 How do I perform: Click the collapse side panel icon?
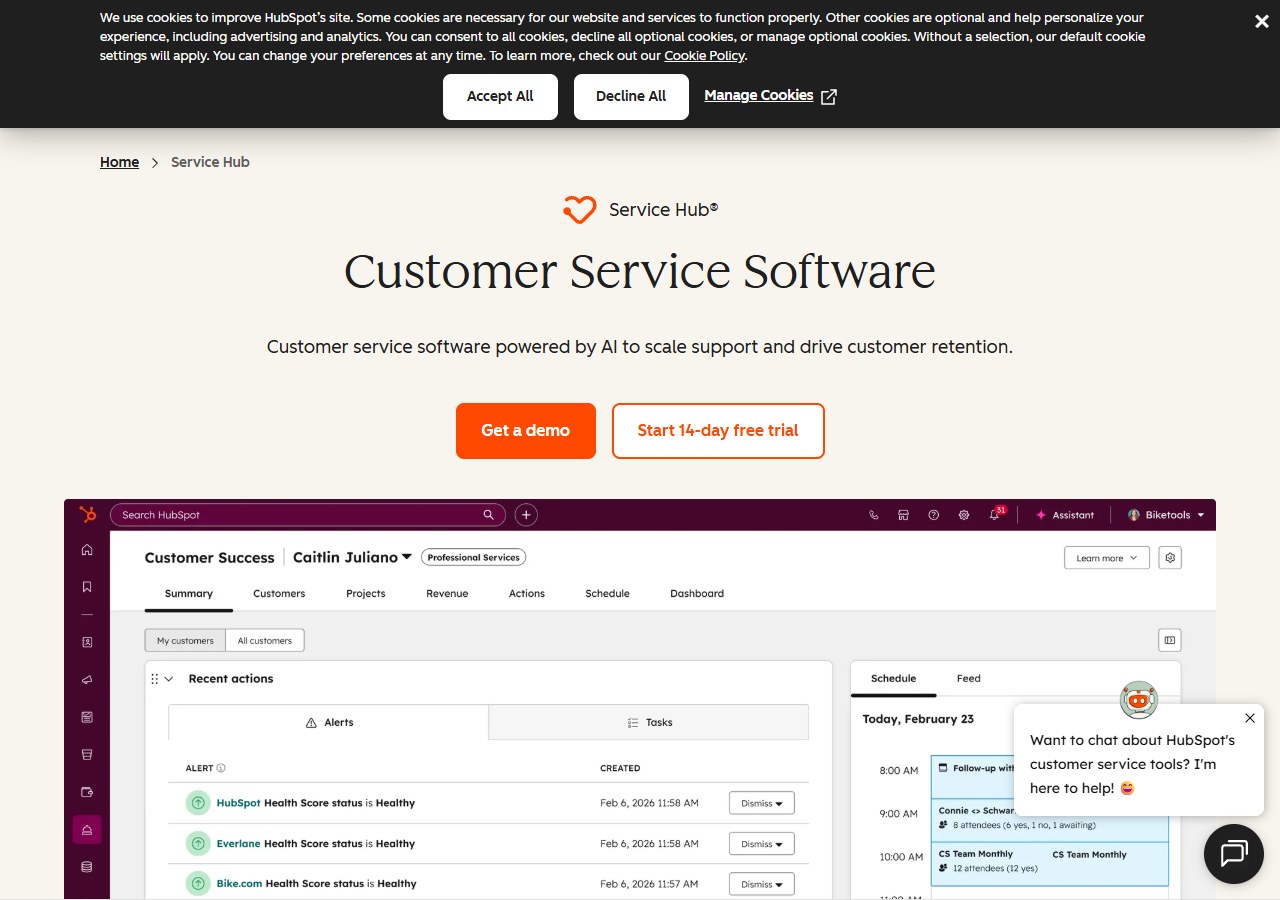point(1169,640)
